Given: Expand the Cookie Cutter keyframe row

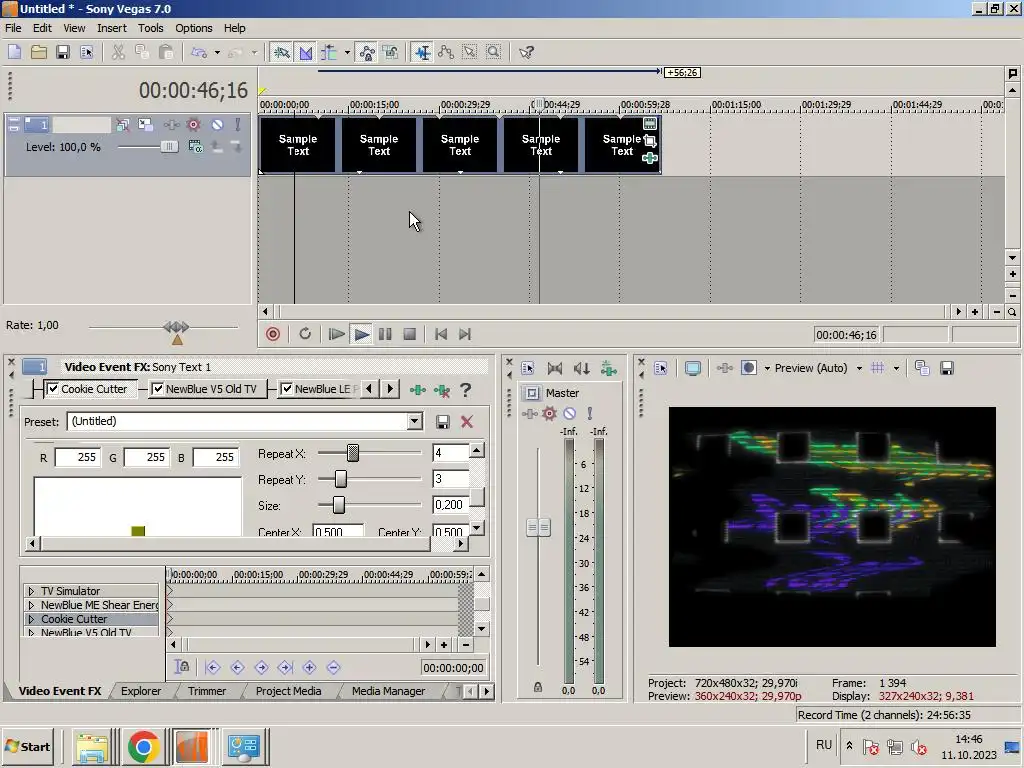Looking at the screenshot, I should 31,619.
